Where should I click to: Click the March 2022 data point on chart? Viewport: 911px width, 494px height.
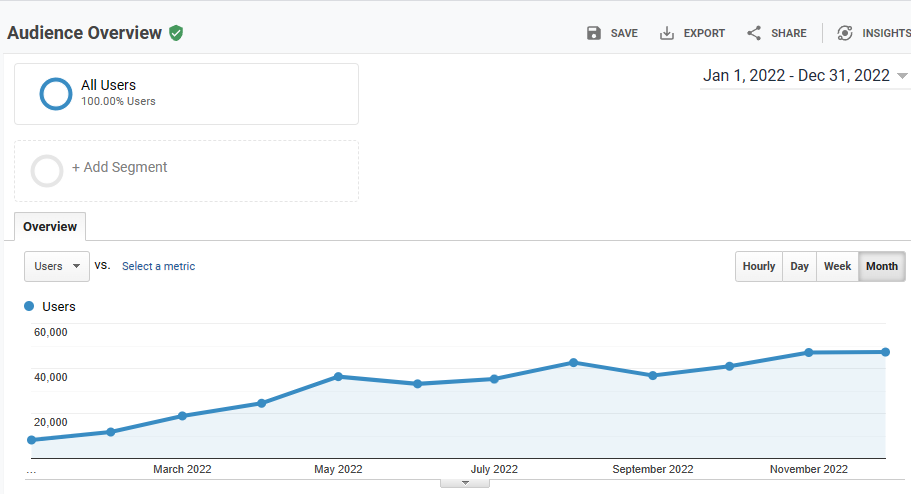click(x=182, y=416)
